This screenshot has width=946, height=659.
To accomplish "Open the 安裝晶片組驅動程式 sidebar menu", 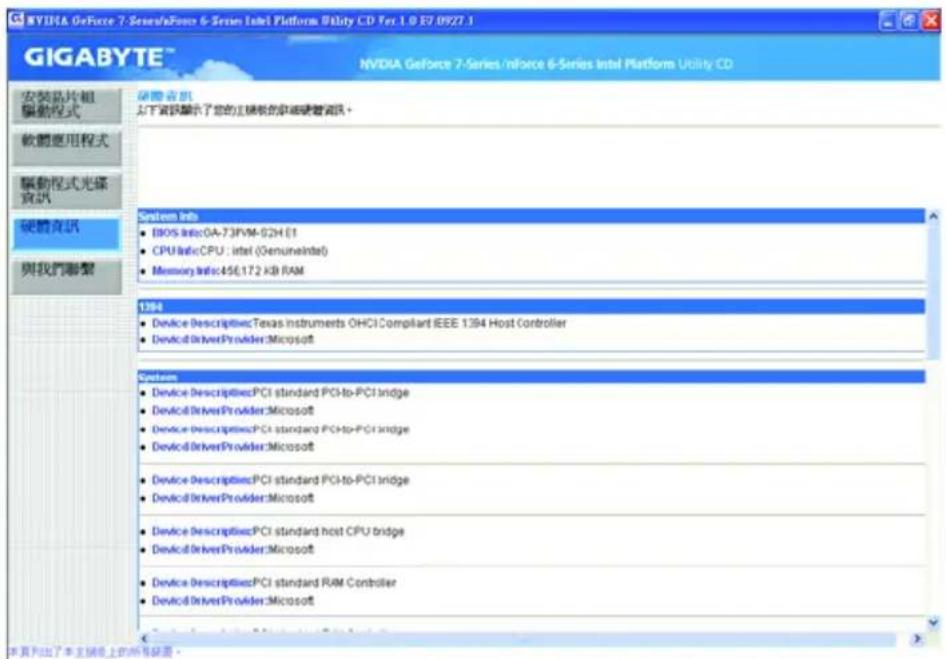I will point(66,105).
